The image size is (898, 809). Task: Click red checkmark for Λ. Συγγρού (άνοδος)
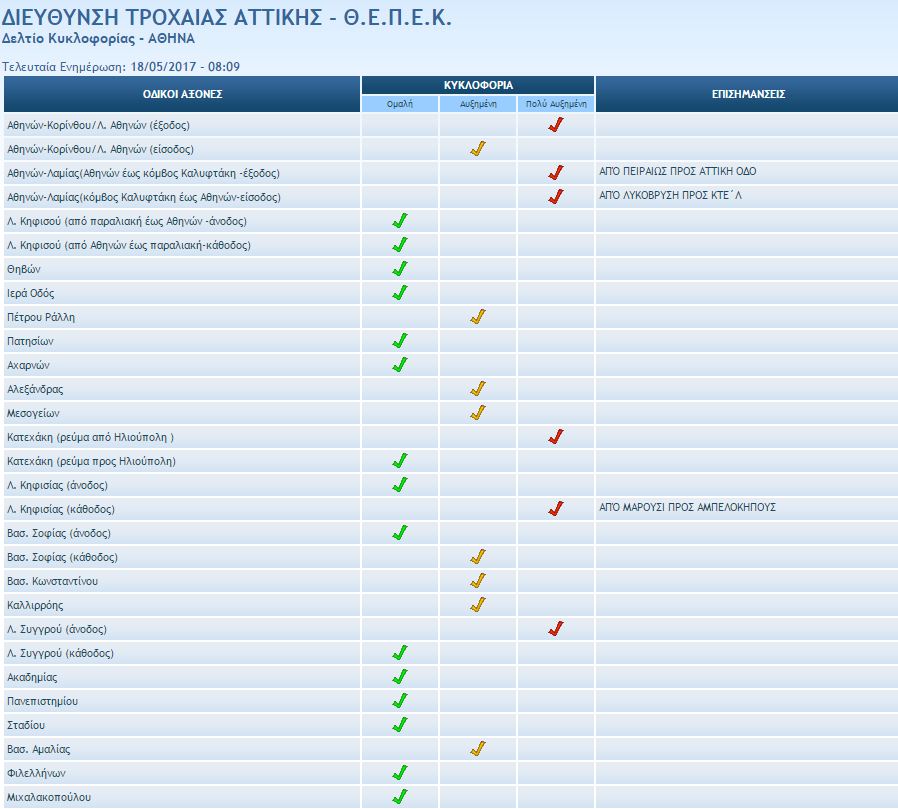coord(556,629)
